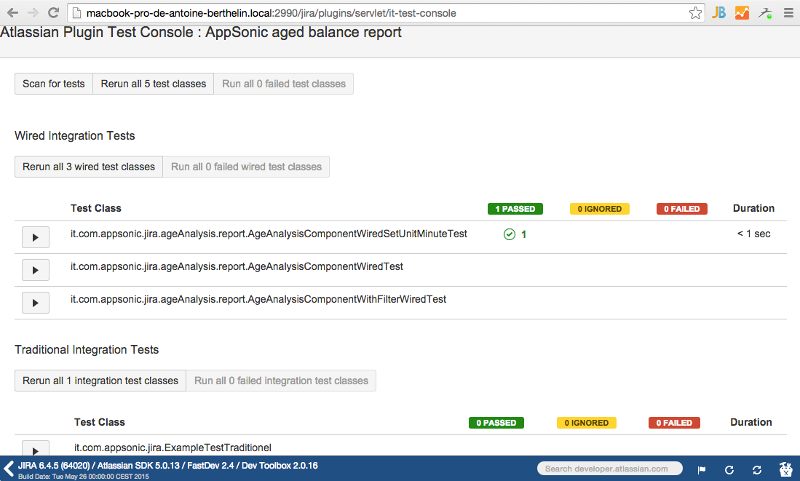This screenshot has height=481, width=800.
Task: Reload the page in the browser
Action: tap(53, 13)
